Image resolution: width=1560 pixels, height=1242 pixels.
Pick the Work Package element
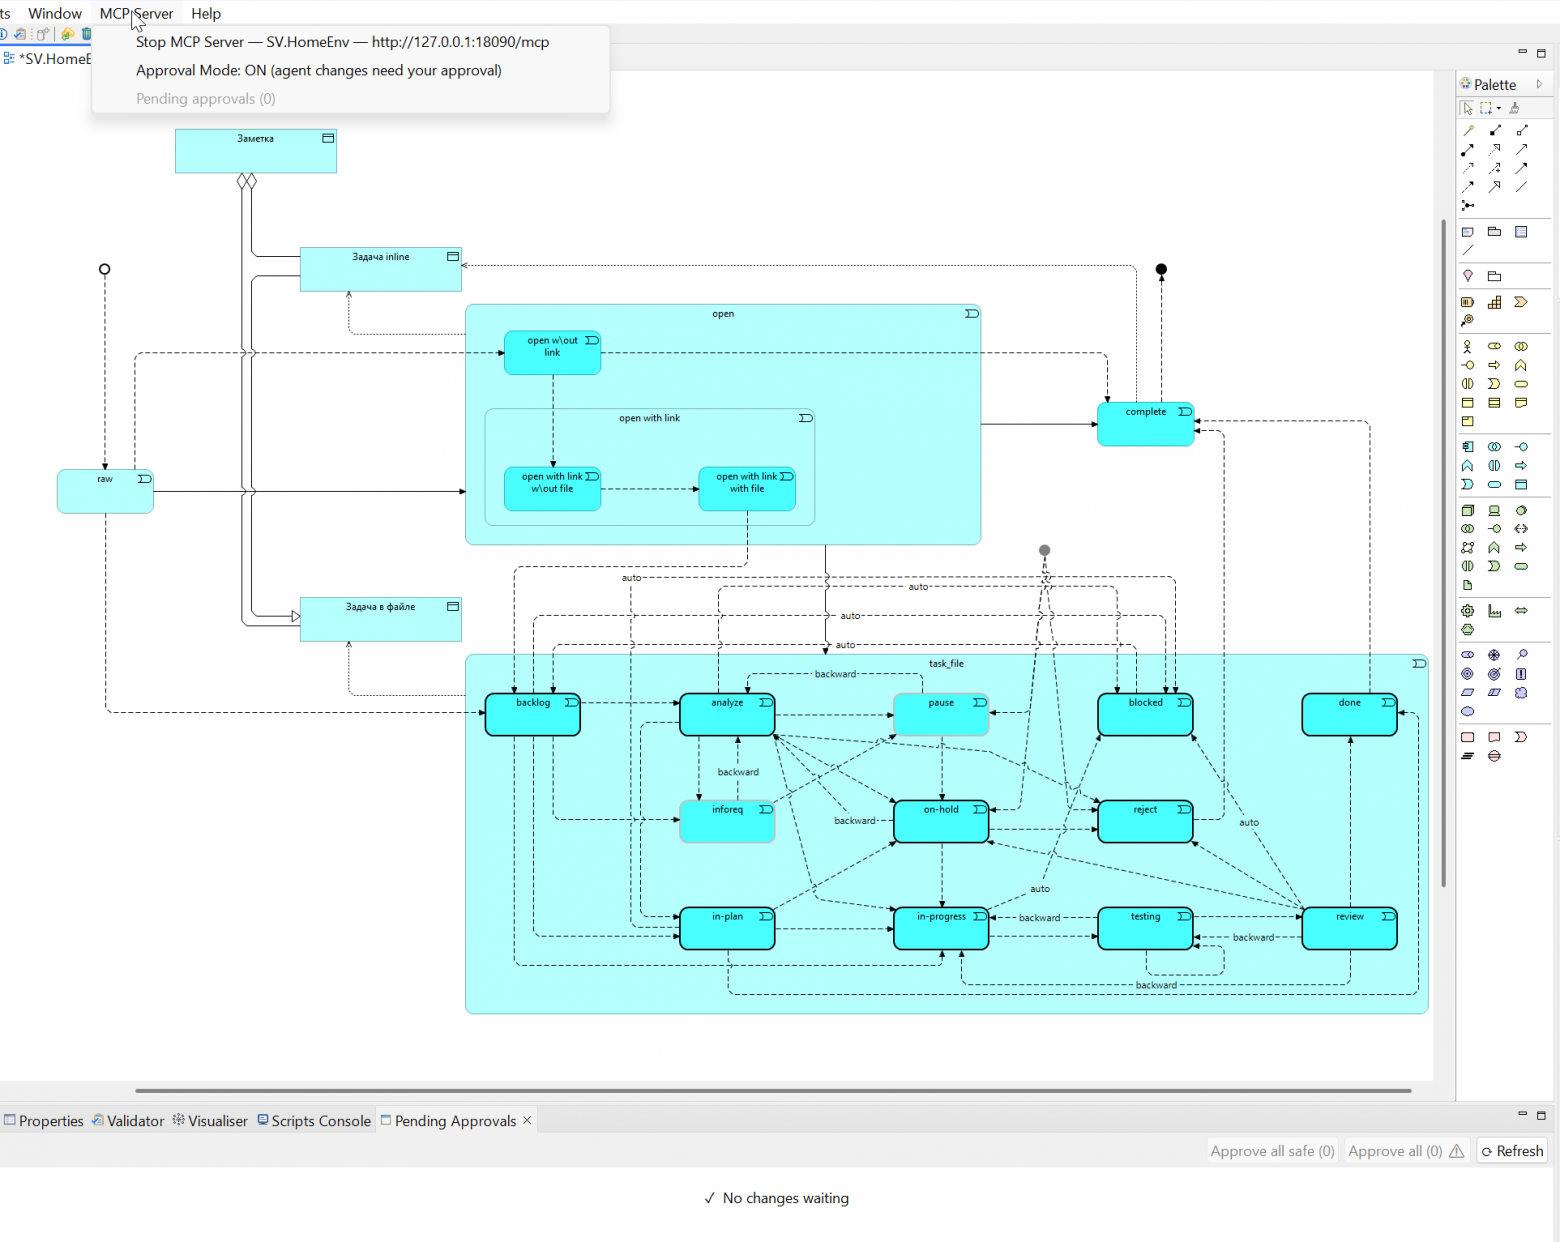pyautogui.click(x=1468, y=737)
